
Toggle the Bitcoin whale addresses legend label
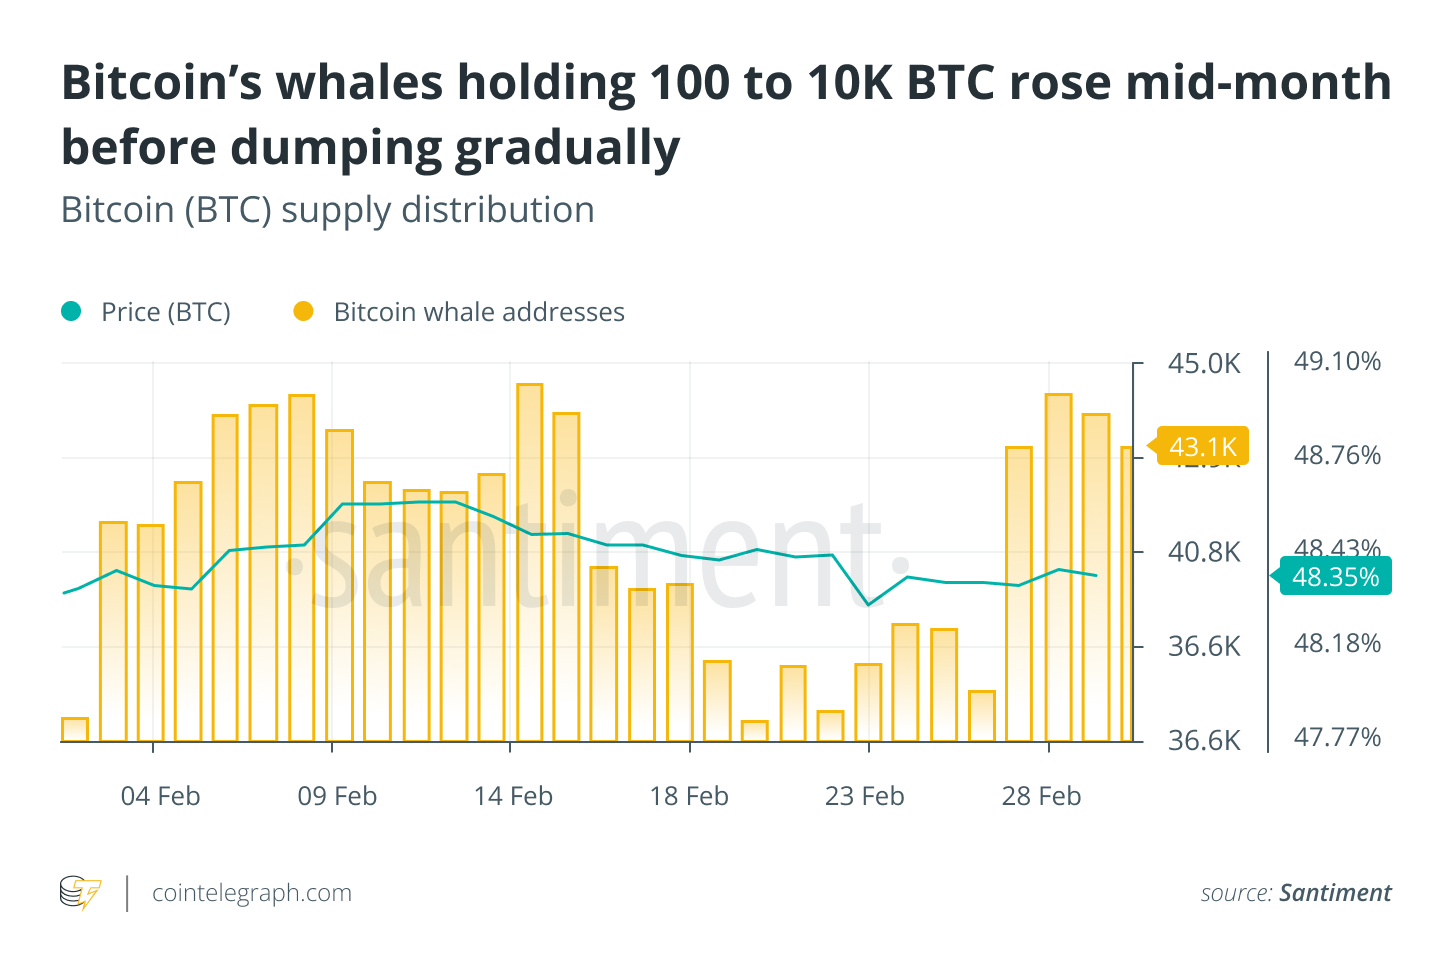coord(479,312)
